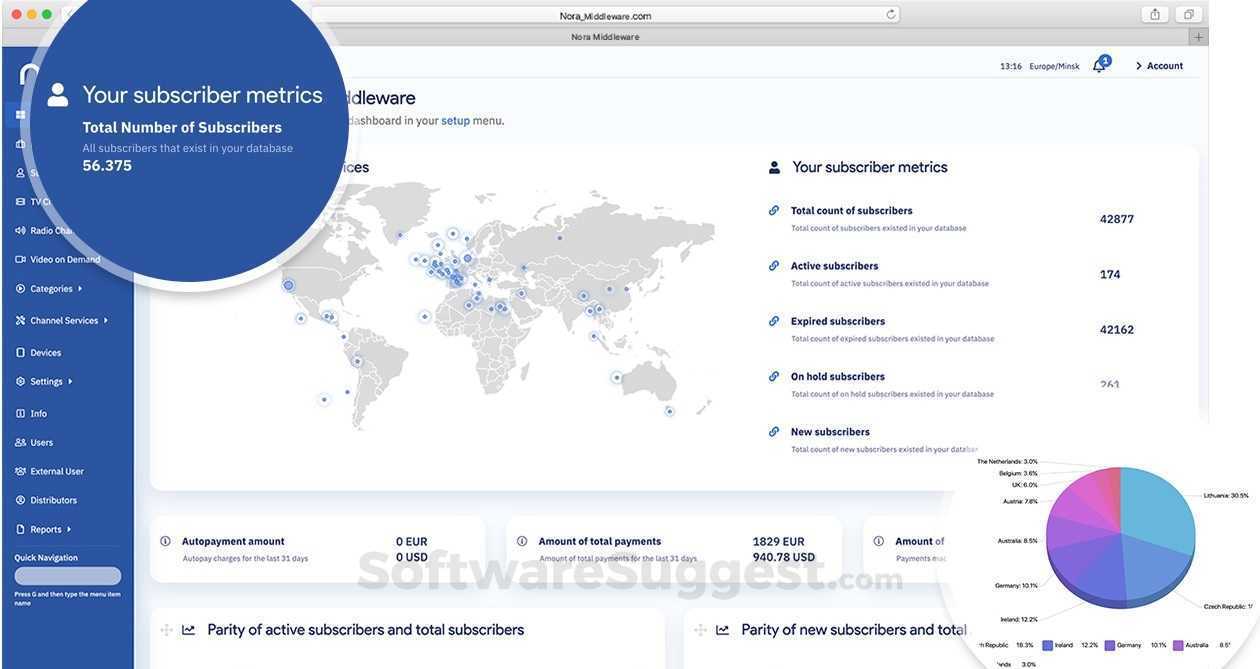Click the Info icon in the sidebar
The width and height of the screenshot is (1260, 669).
pyautogui.click(x=20, y=413)
